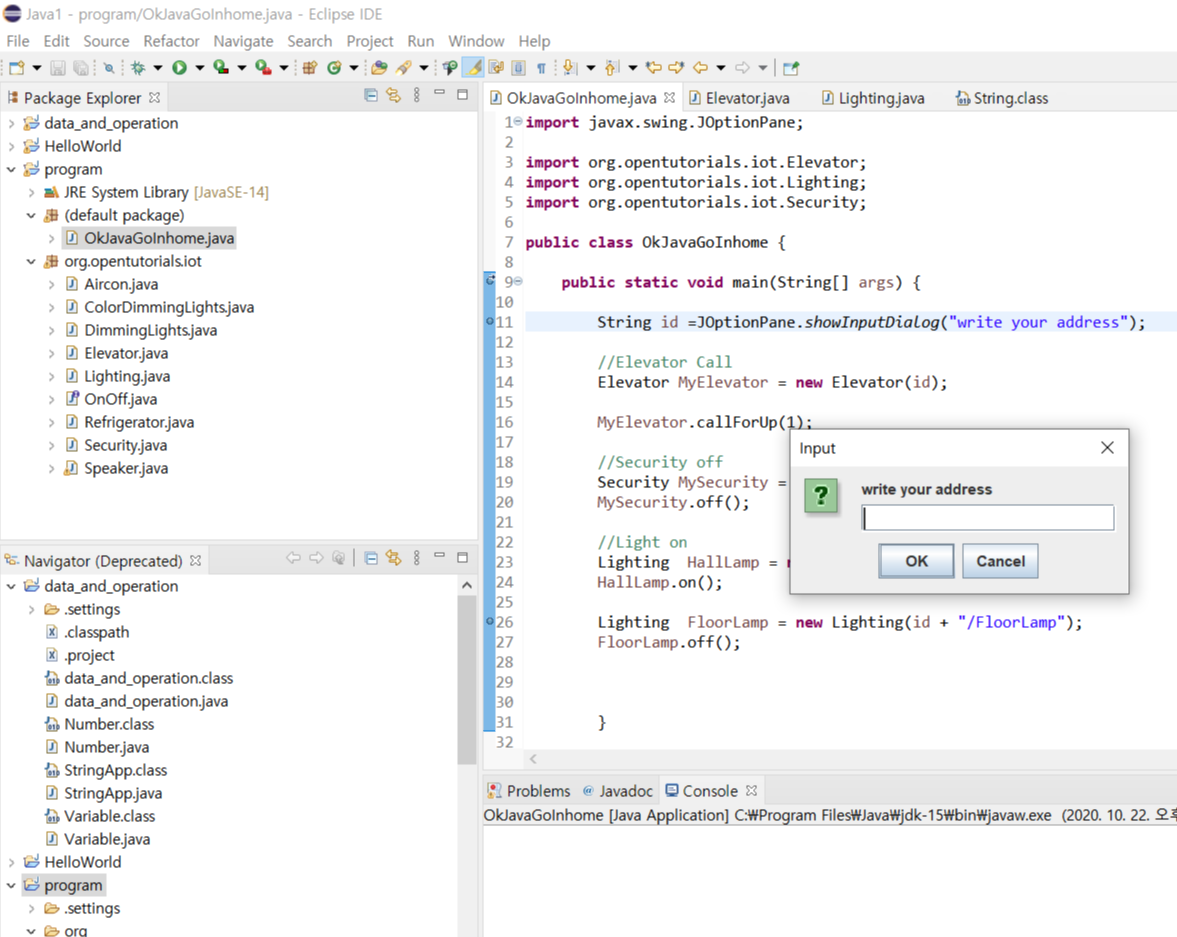The height and width of the screenshot is (937, 1177).
Task: Click the New file toolbar icon
Action: click(17, 68)
